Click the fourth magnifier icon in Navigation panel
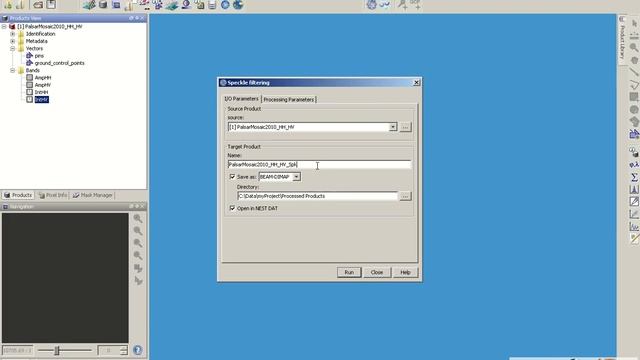 coord(138,256)
